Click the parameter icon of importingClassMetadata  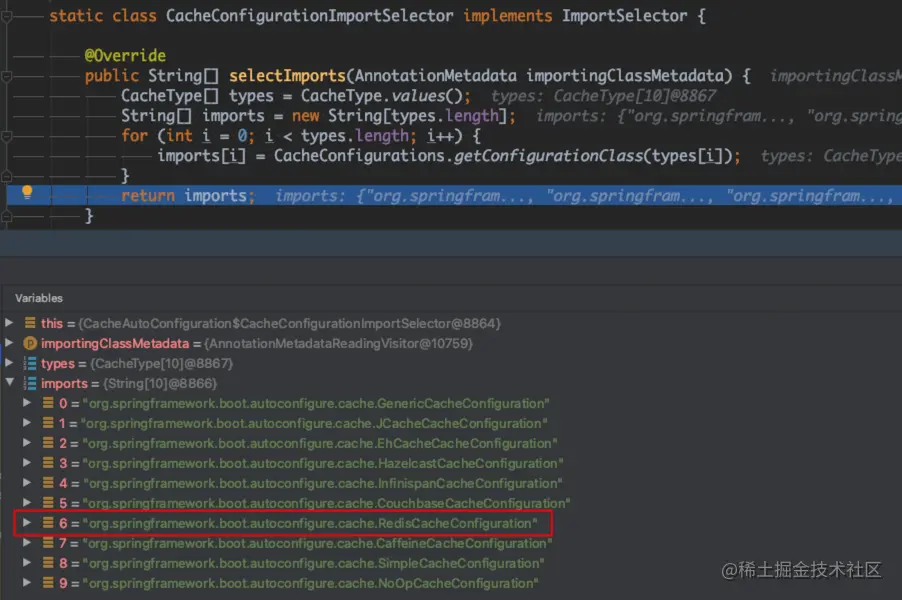point(30,343)
